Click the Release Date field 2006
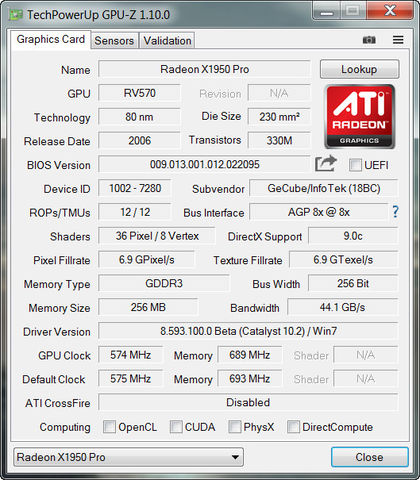This screenshot has height=480, width=420. click(x=139, y=141)
